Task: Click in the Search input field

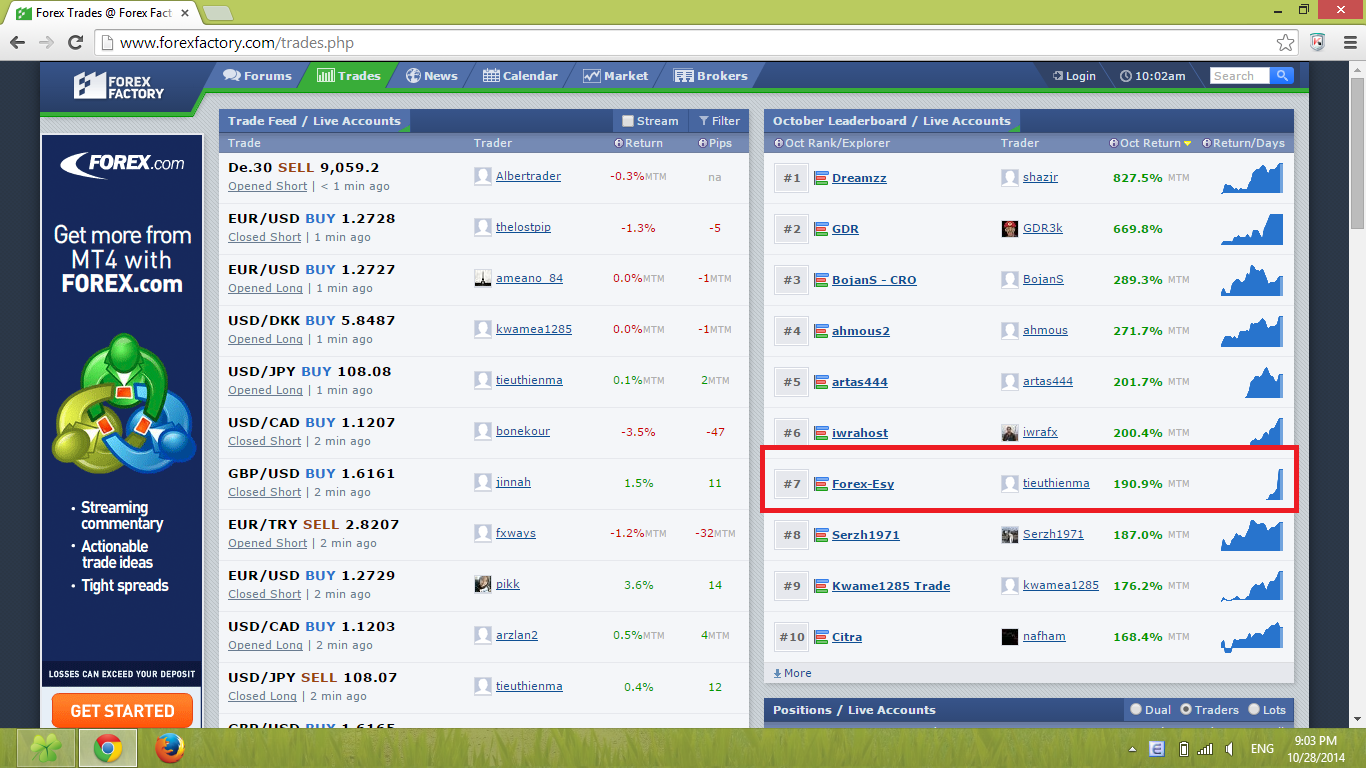Action: coord(1240,76)
